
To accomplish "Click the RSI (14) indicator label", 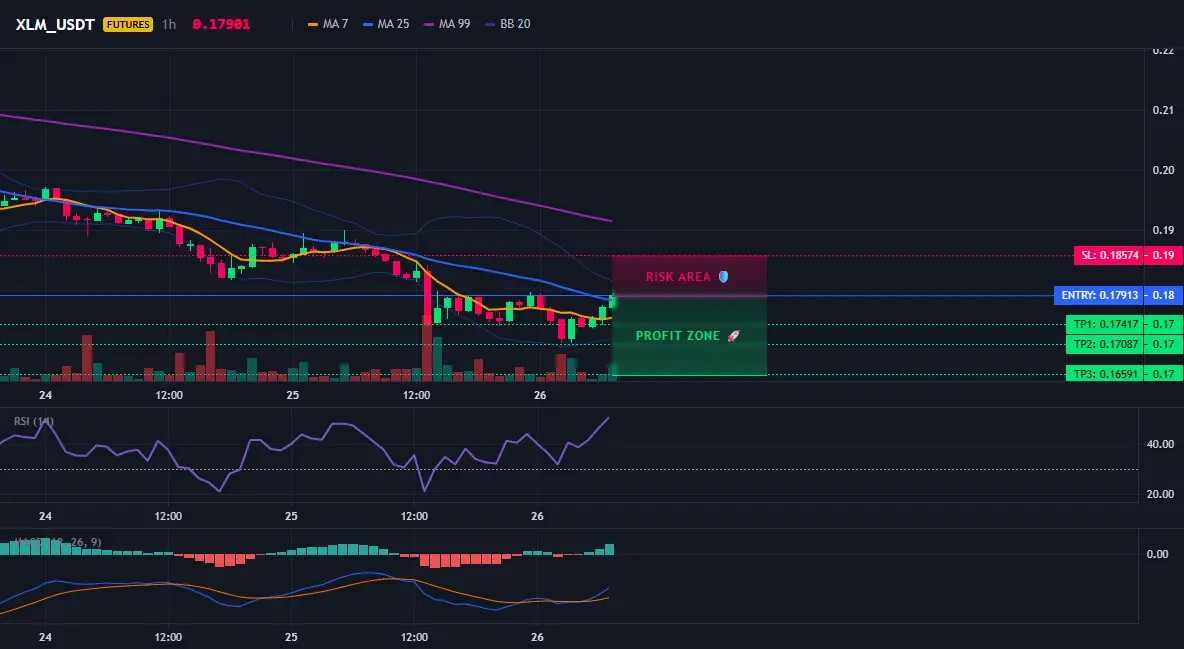I will (34, 421).
